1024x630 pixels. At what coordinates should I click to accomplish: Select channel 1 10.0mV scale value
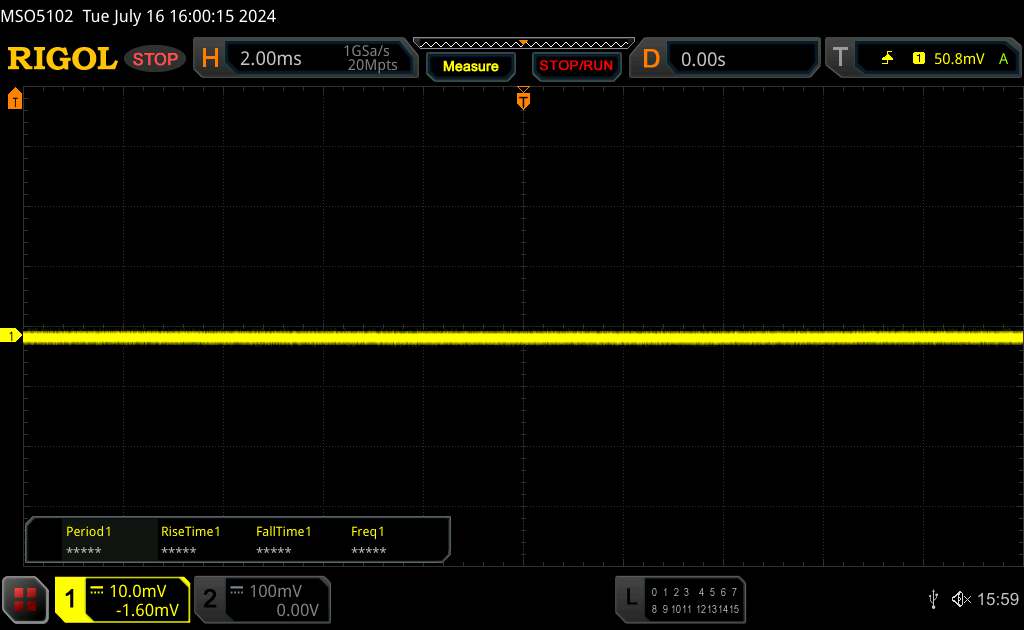coord(138,591)
